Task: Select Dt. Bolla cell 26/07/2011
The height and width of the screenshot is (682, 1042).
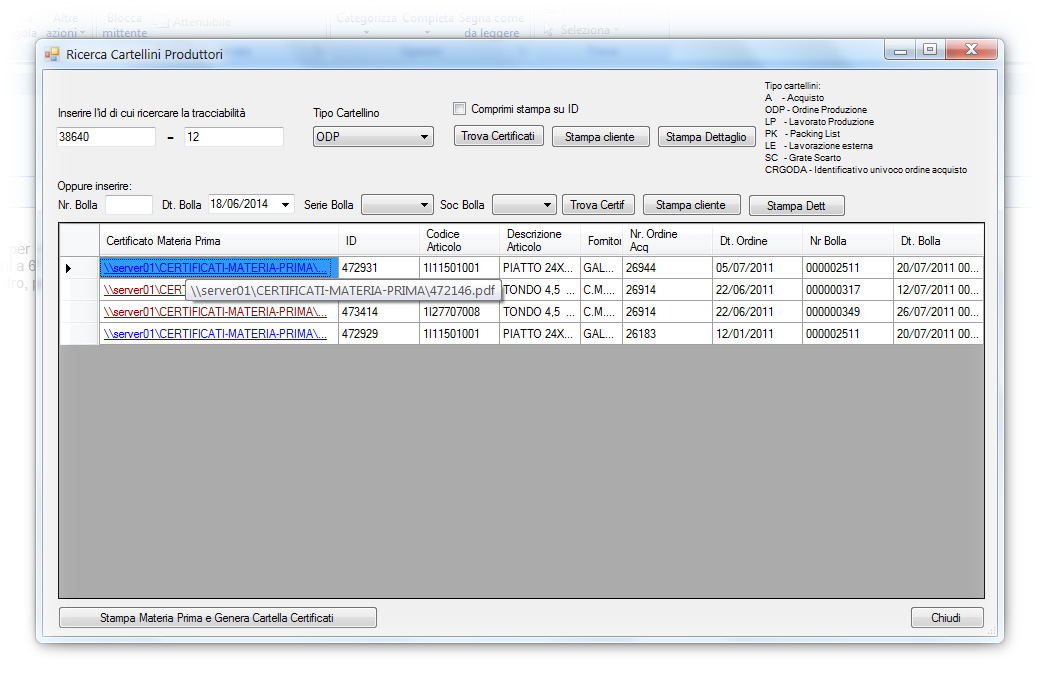Action: point(938,312)
